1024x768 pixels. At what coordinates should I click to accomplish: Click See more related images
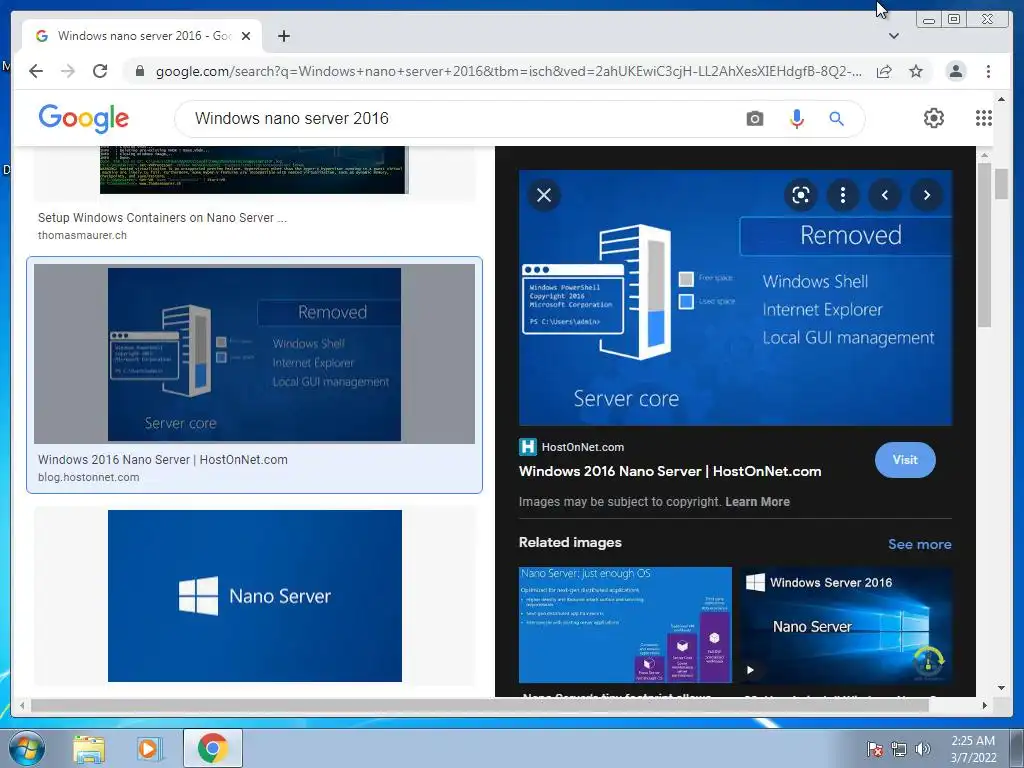[920, 544]
